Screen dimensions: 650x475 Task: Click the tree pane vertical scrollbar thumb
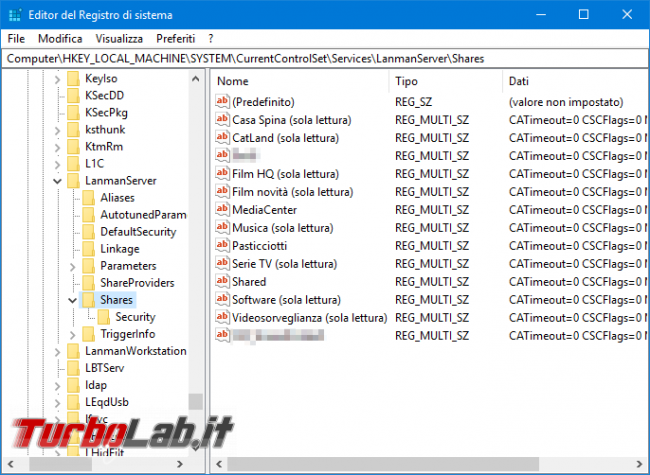click(x=196, y=401)
